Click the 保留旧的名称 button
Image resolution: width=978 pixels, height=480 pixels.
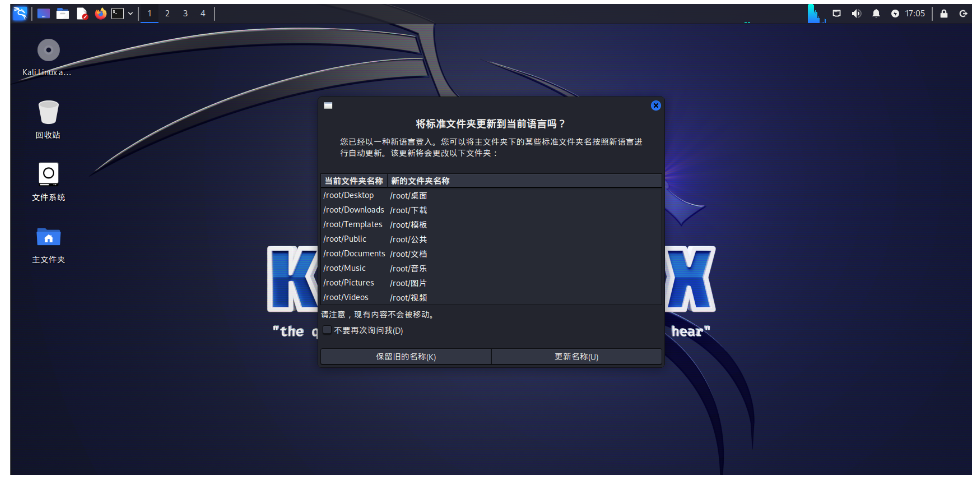click(405, 356)
